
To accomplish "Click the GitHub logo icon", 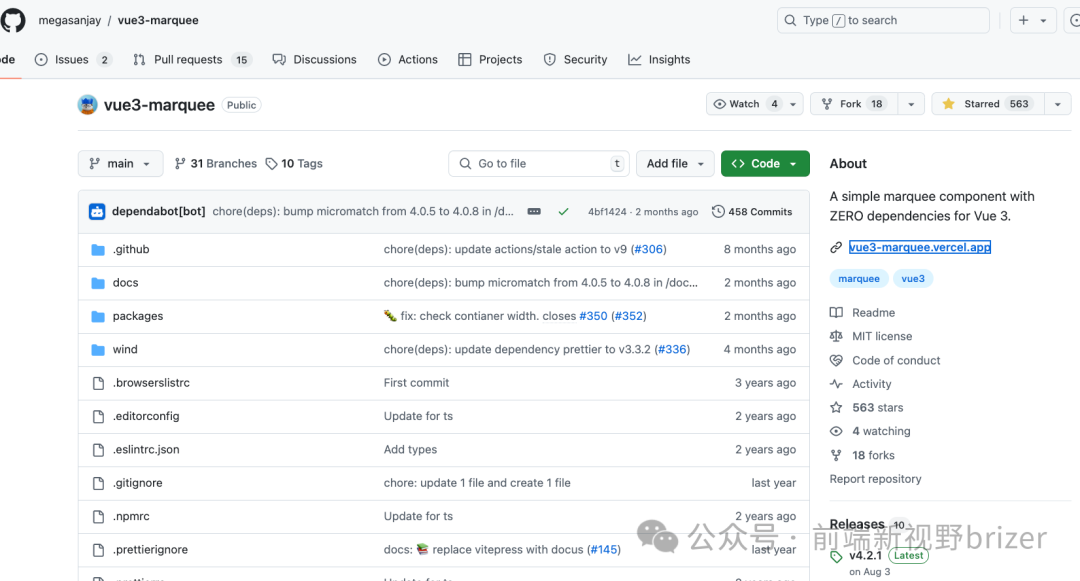I will 12,20.
